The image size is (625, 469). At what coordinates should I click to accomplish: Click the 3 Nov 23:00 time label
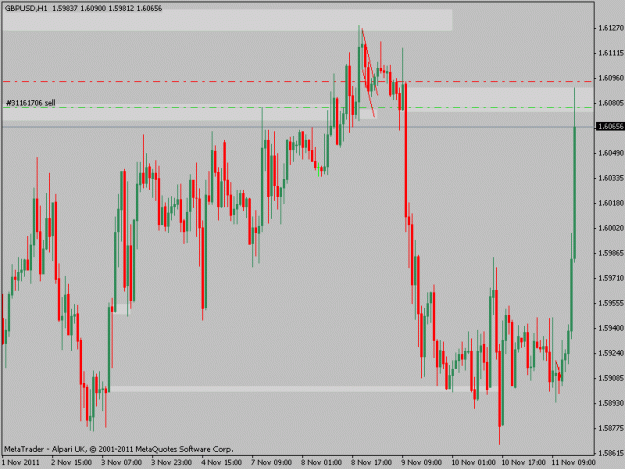point(171,463)
